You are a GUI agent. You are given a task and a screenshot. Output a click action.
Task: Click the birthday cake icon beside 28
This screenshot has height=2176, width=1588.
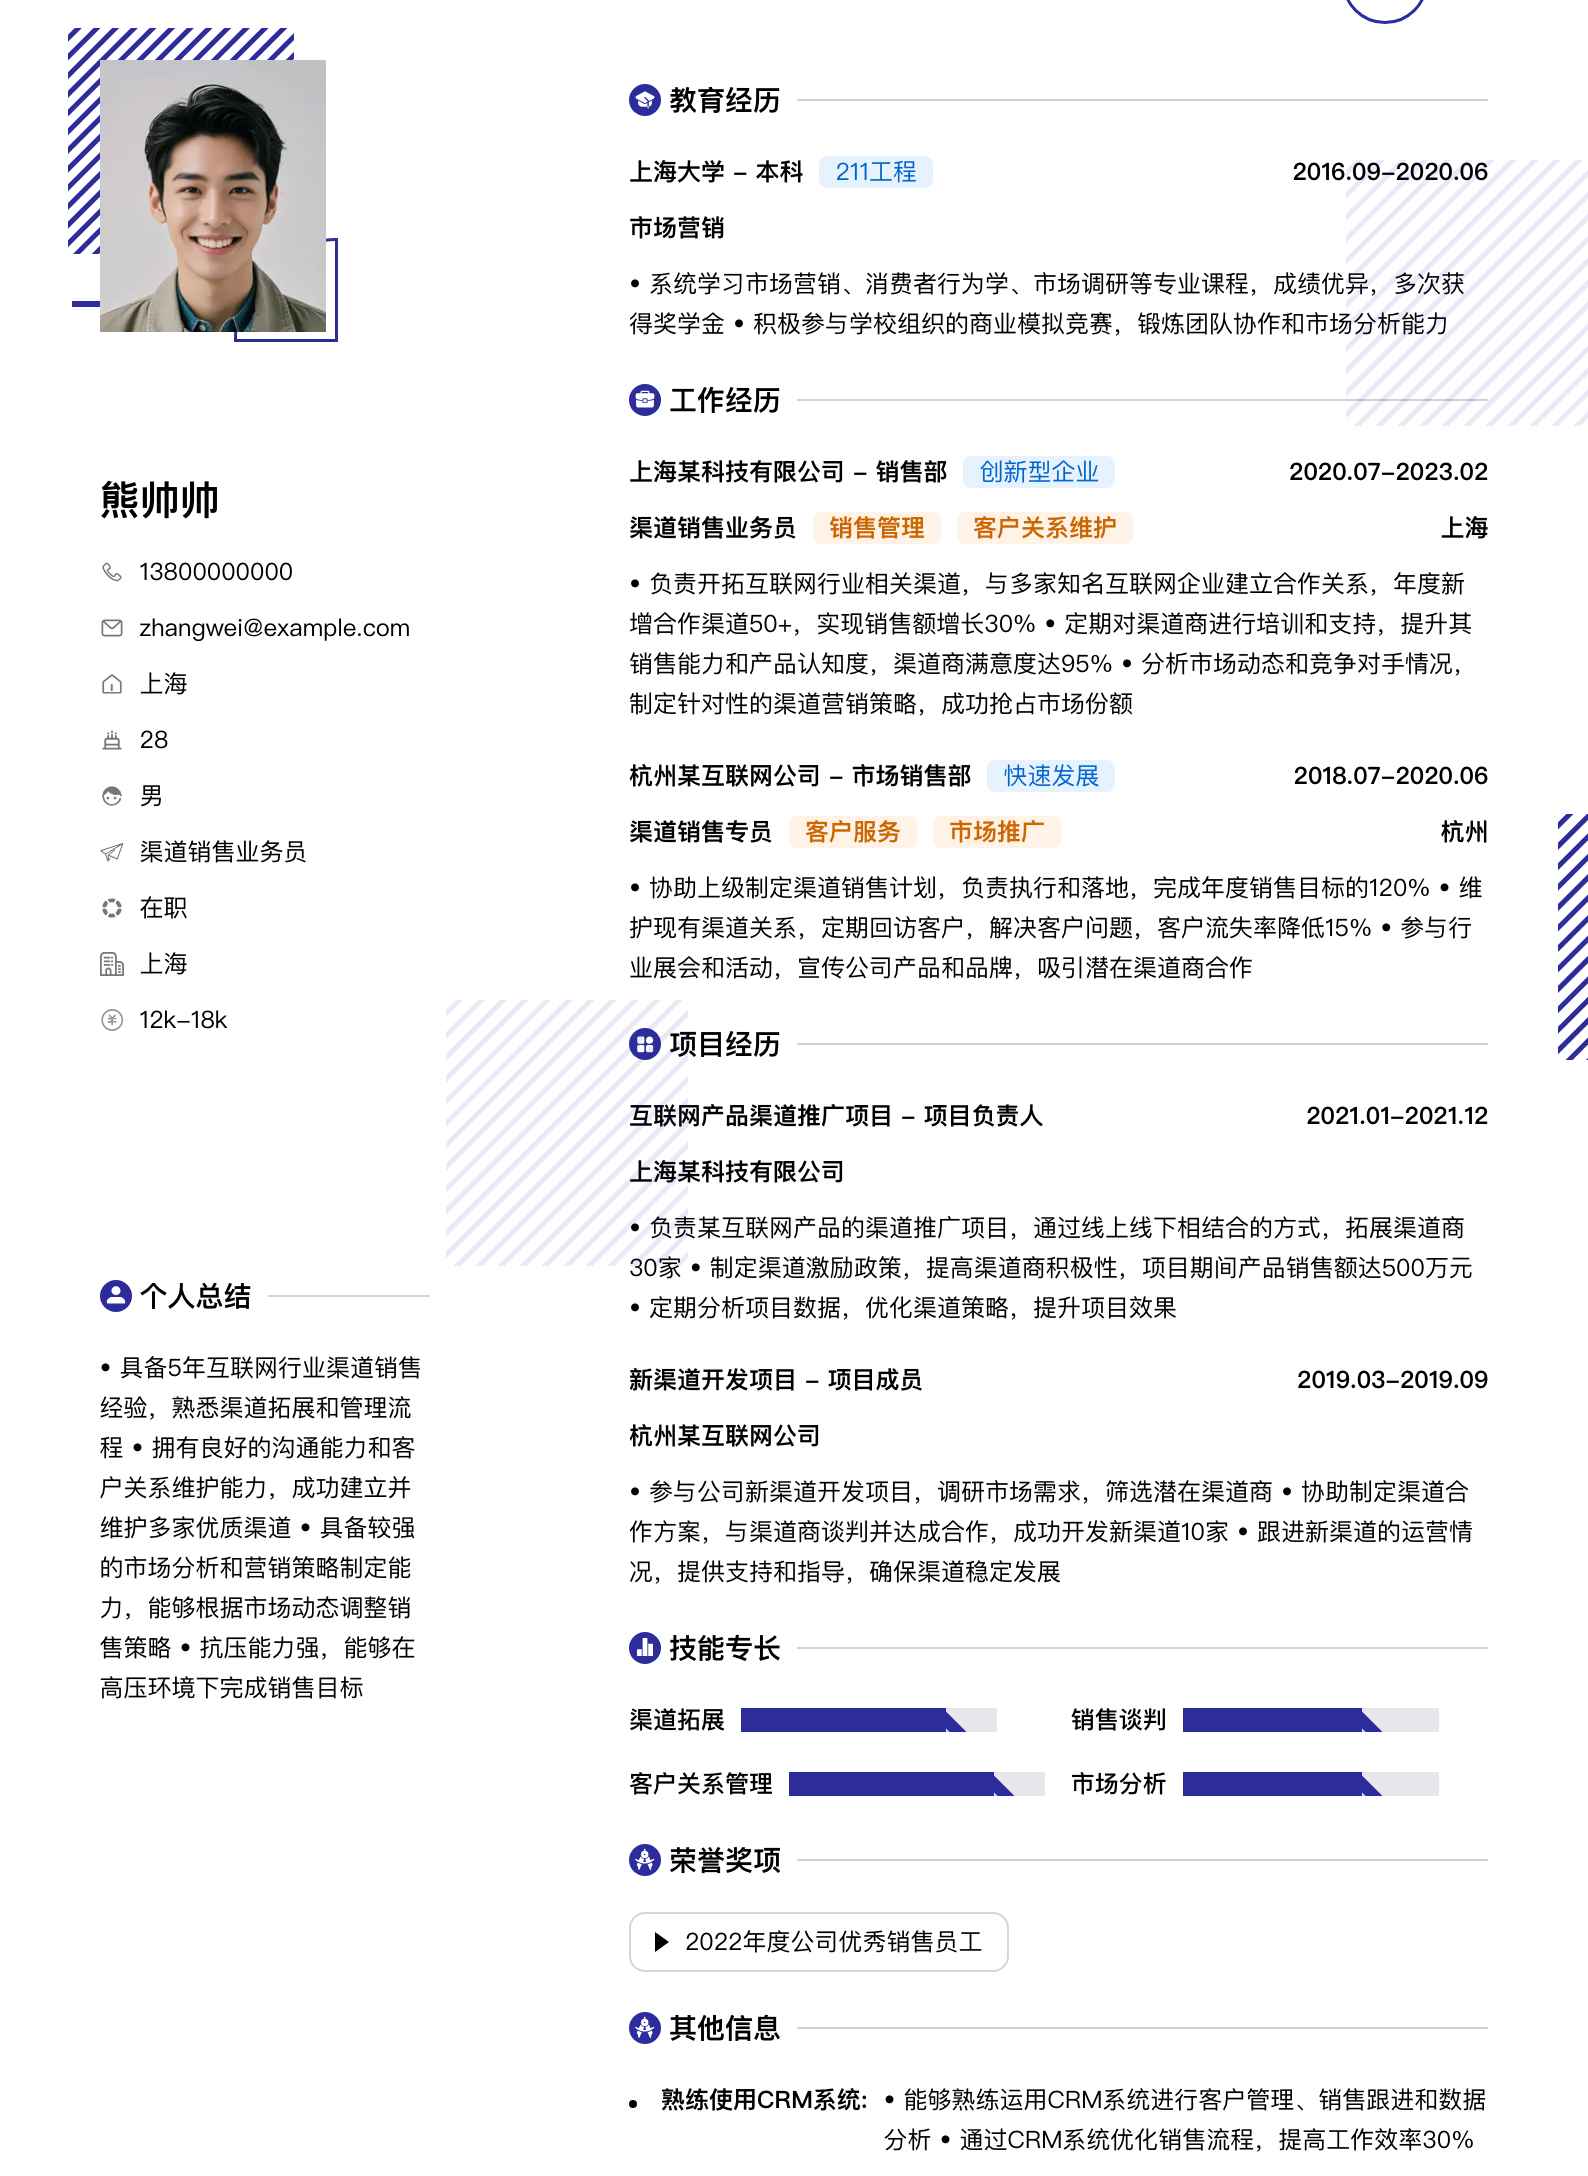pos(112,740)
